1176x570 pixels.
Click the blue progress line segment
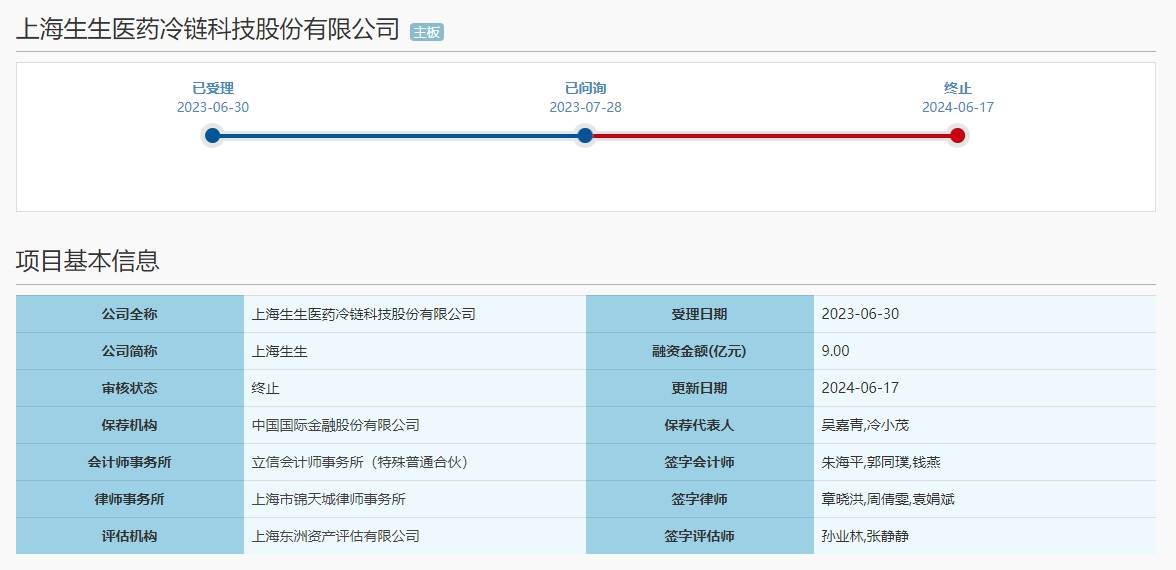point(398,135)
